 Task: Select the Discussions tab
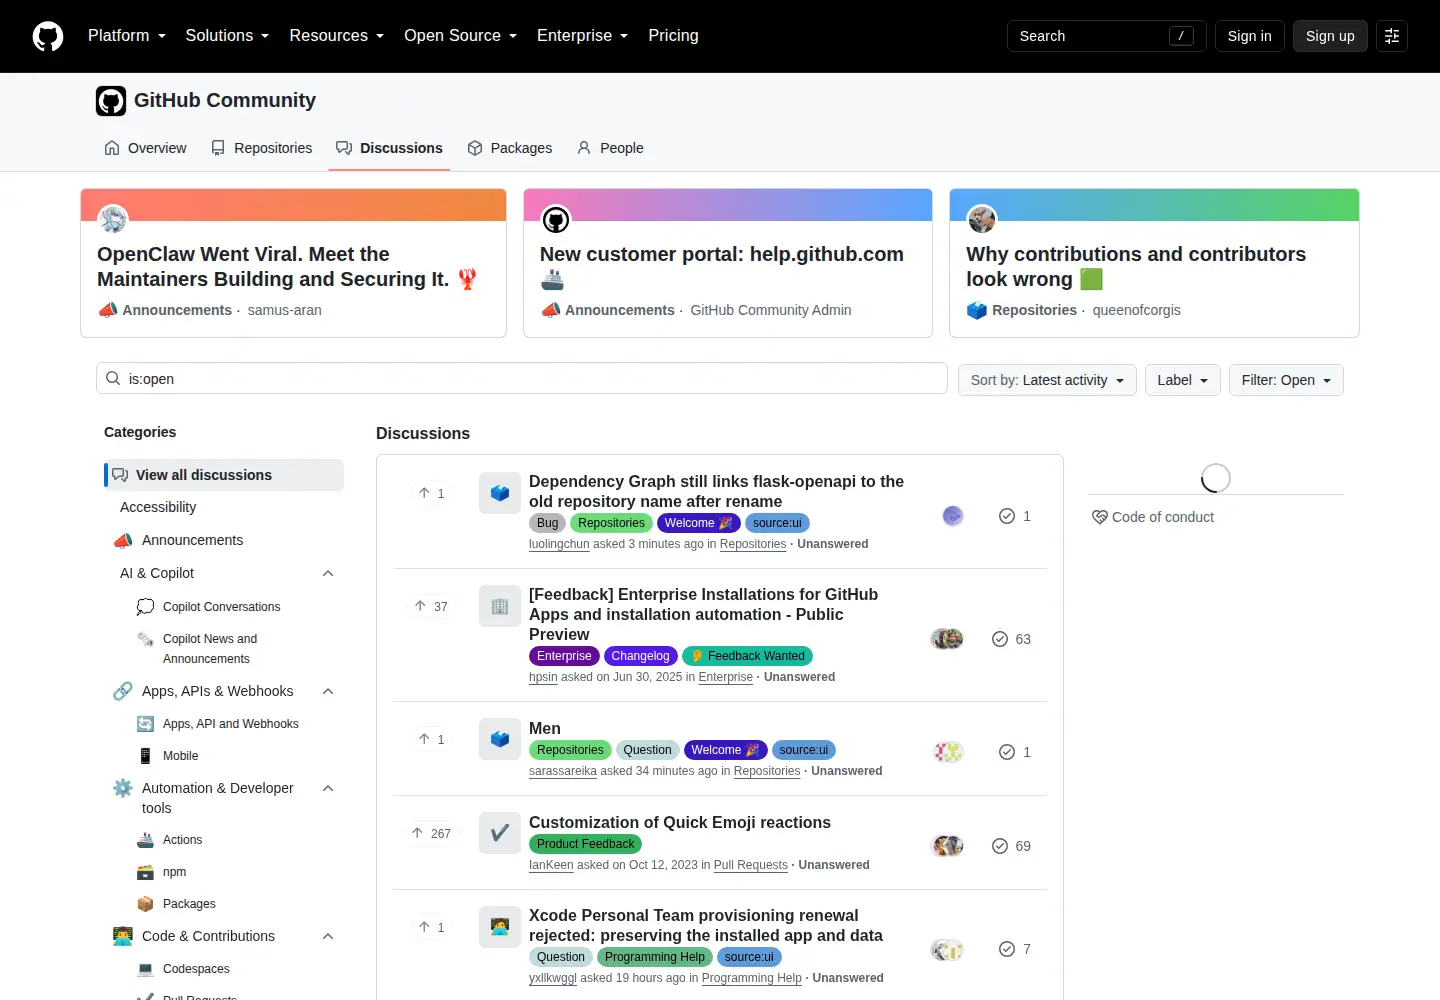[389, 148]
